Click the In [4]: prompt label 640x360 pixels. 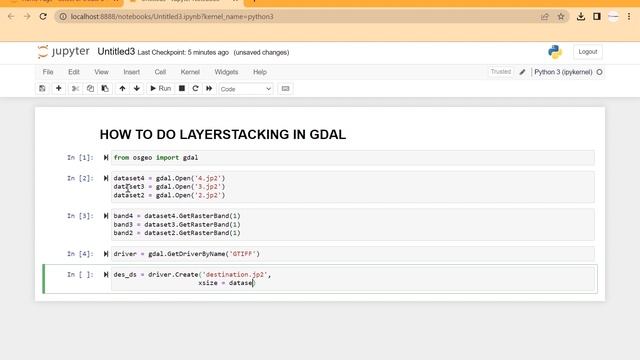(80, 254)
